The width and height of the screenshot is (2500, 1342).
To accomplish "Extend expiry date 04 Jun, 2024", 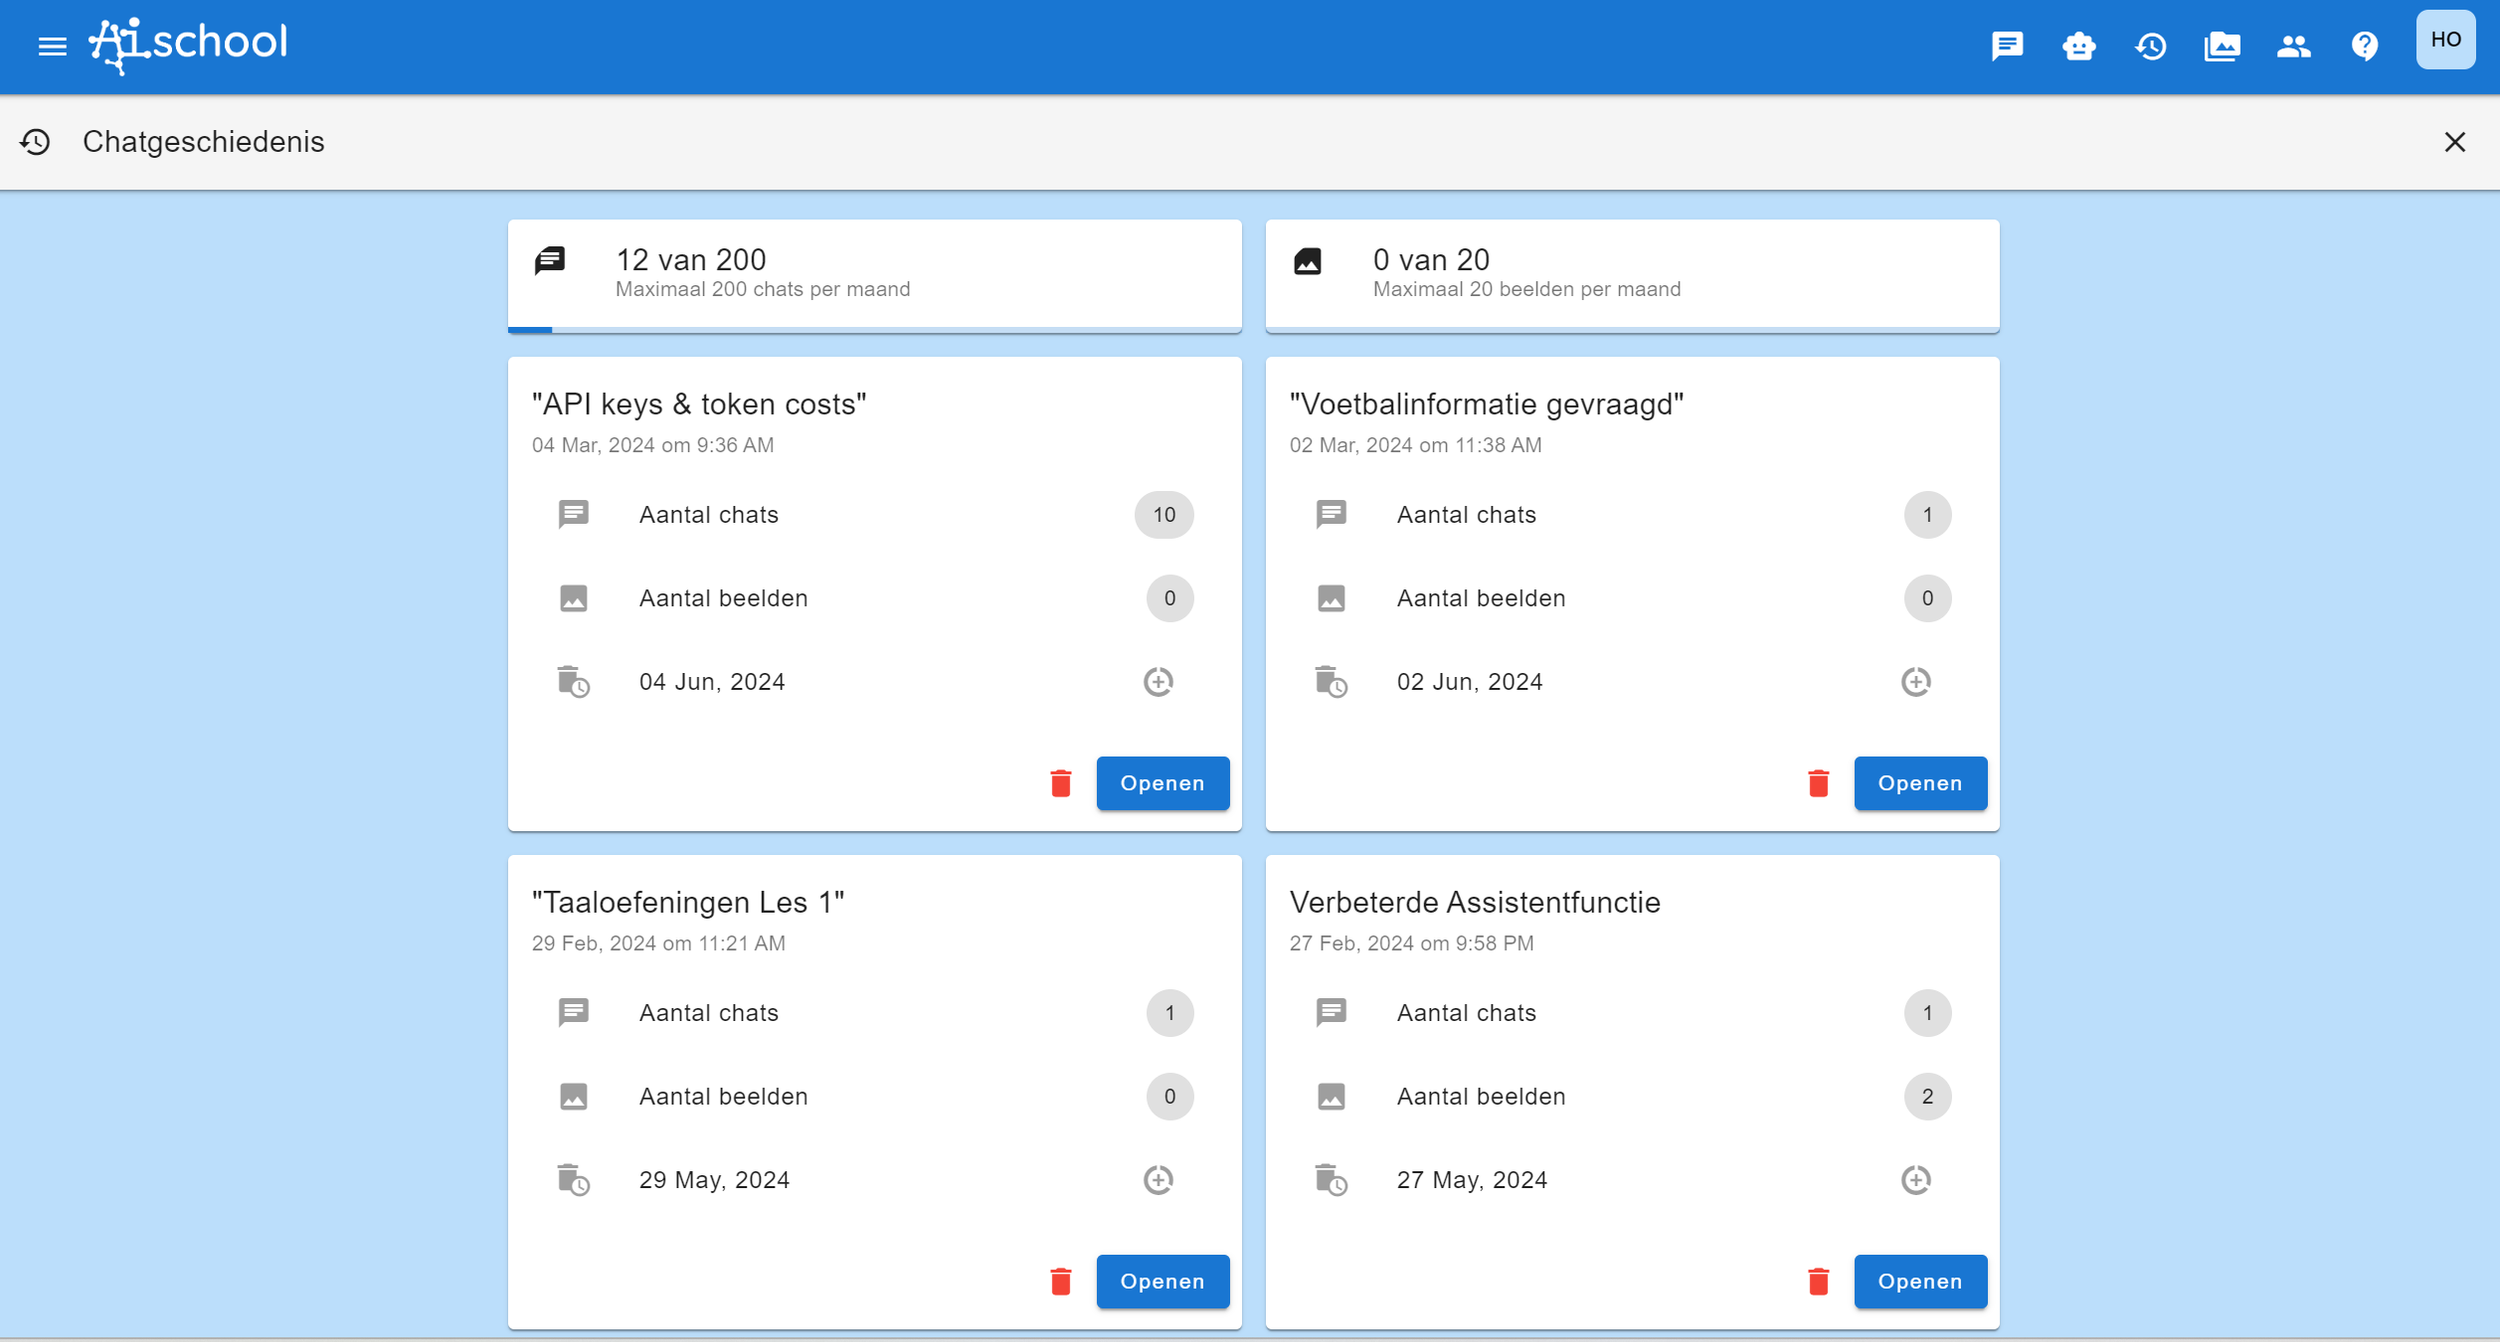I will 1158,682.
